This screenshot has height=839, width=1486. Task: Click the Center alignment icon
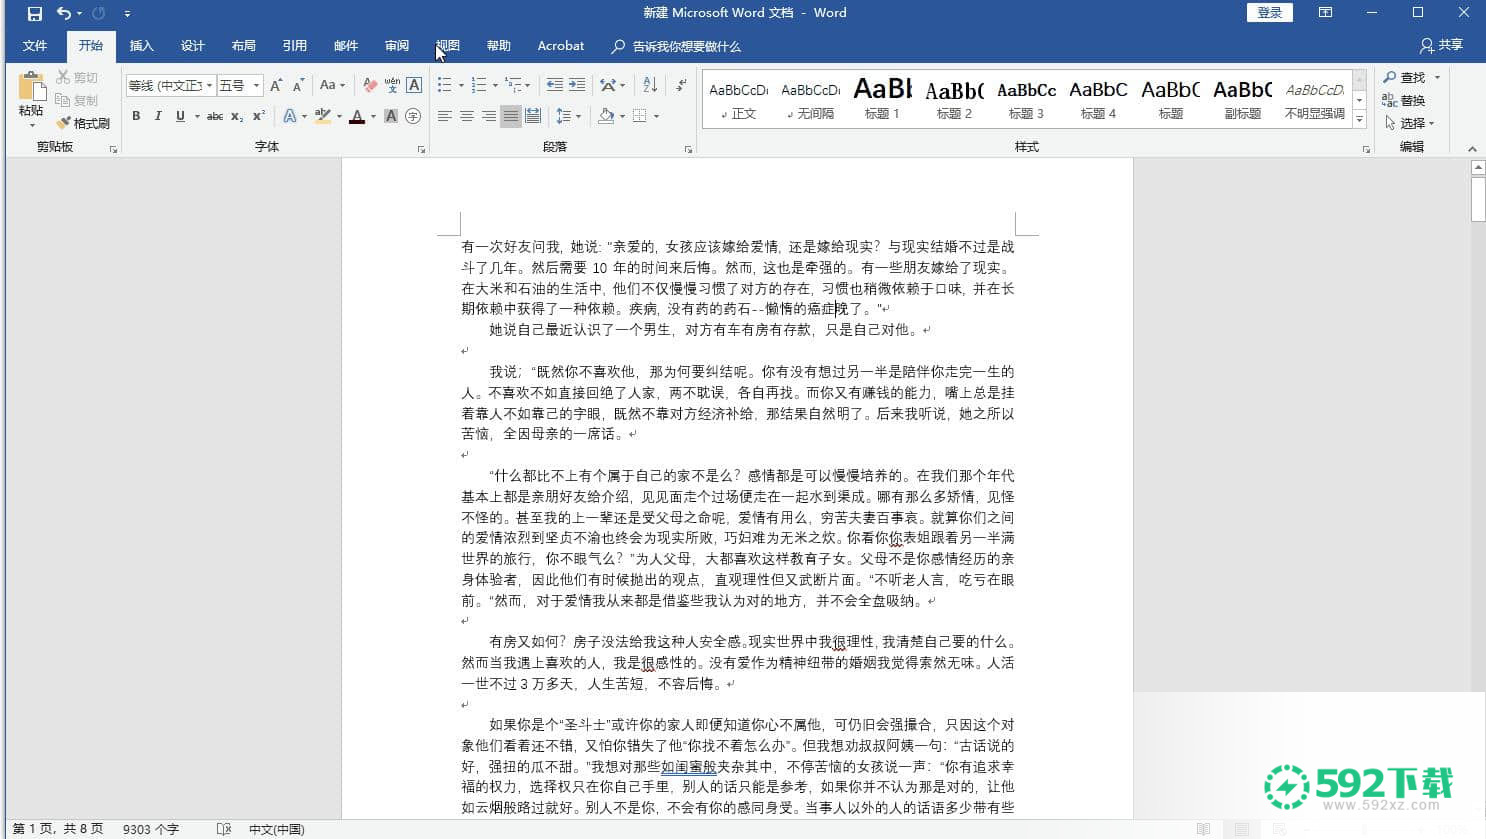click(467, 116)
